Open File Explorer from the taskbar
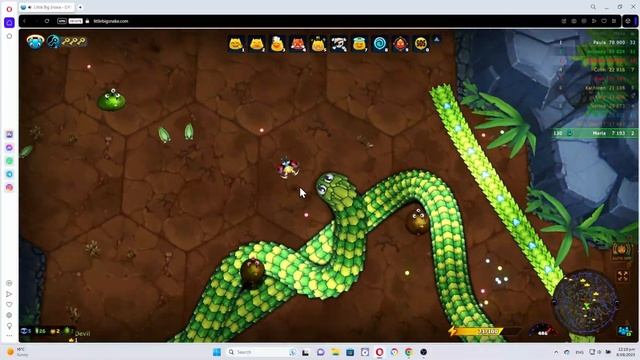The width and height of the screenshot is (640, 360). click(336, 352)
